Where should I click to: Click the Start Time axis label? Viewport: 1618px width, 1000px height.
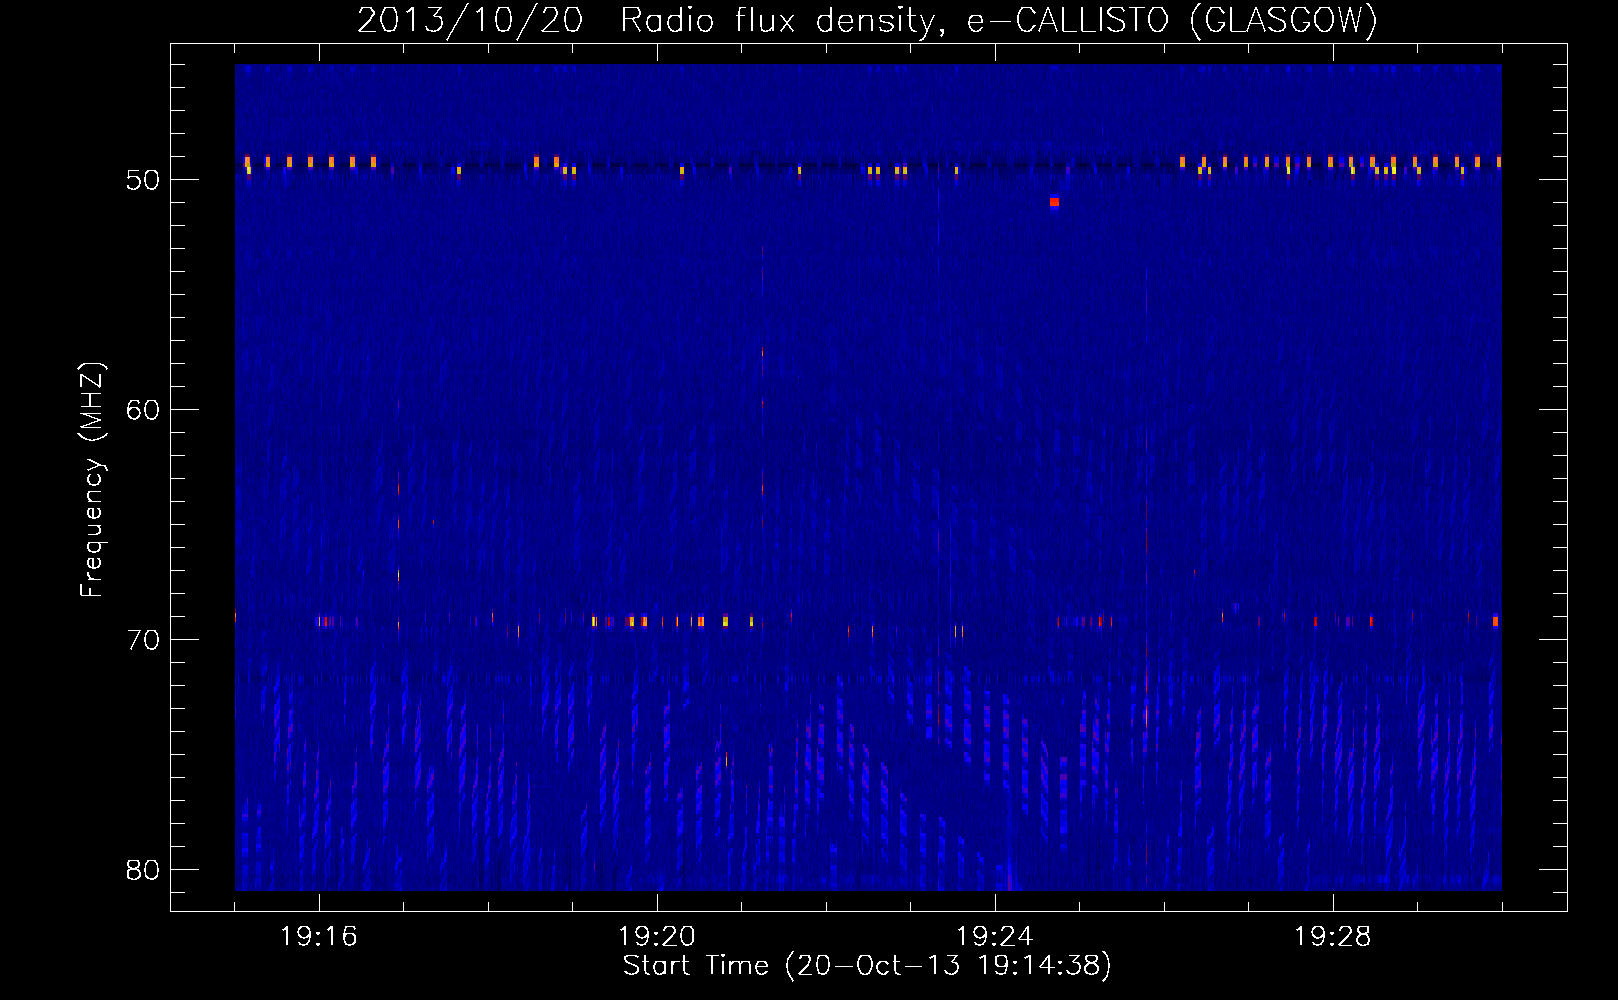867,965
